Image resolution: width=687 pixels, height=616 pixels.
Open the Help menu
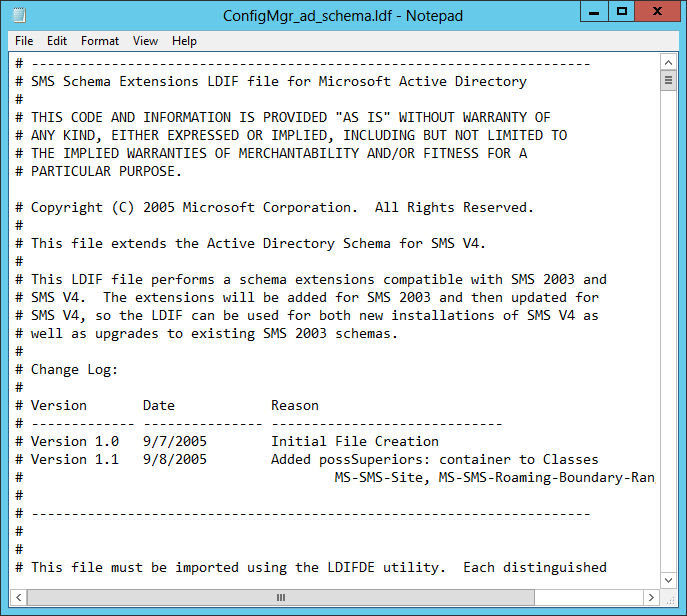click(184, 41)
